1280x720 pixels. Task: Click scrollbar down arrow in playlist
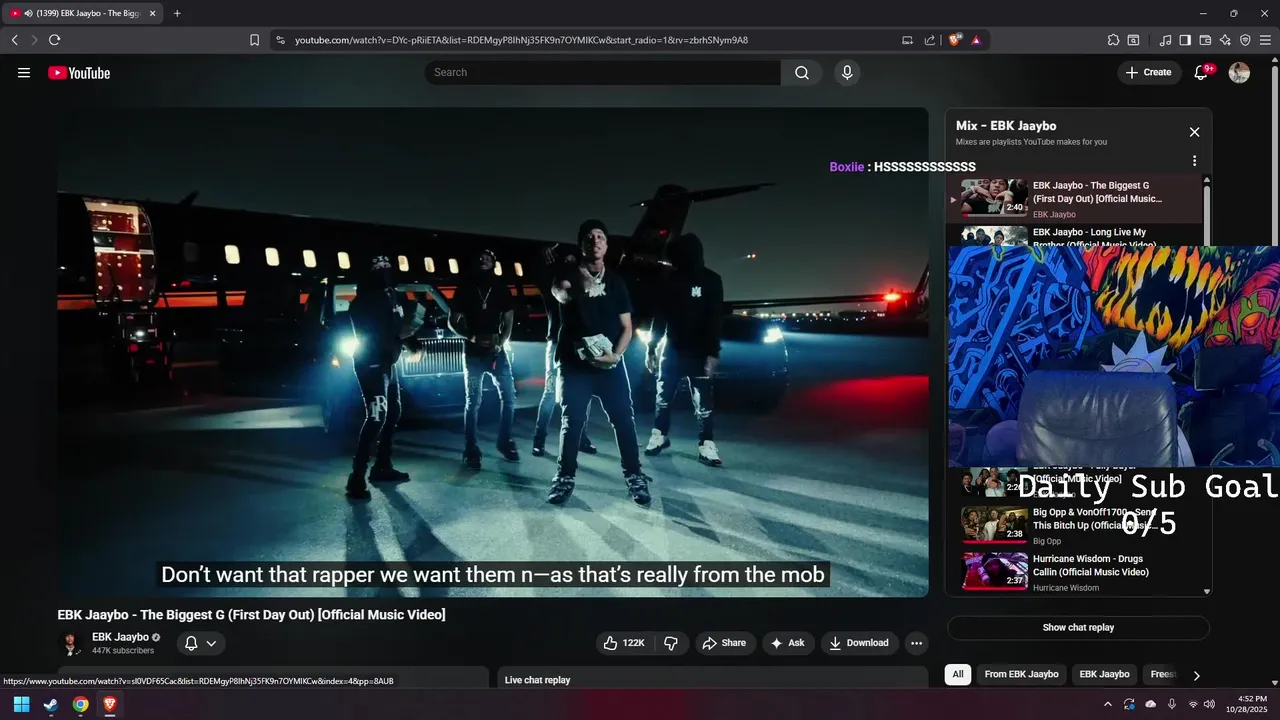tap(1206, 591)
